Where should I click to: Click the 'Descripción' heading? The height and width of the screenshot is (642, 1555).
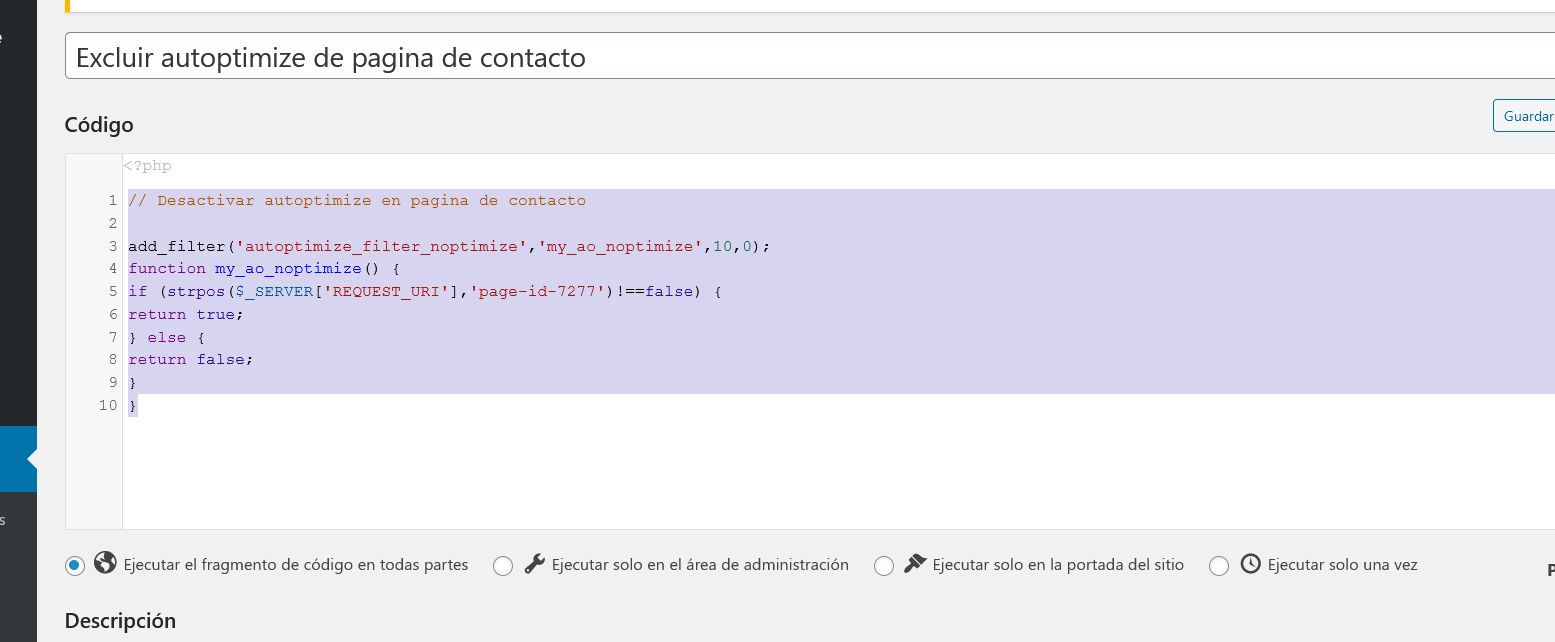[120, 621]
